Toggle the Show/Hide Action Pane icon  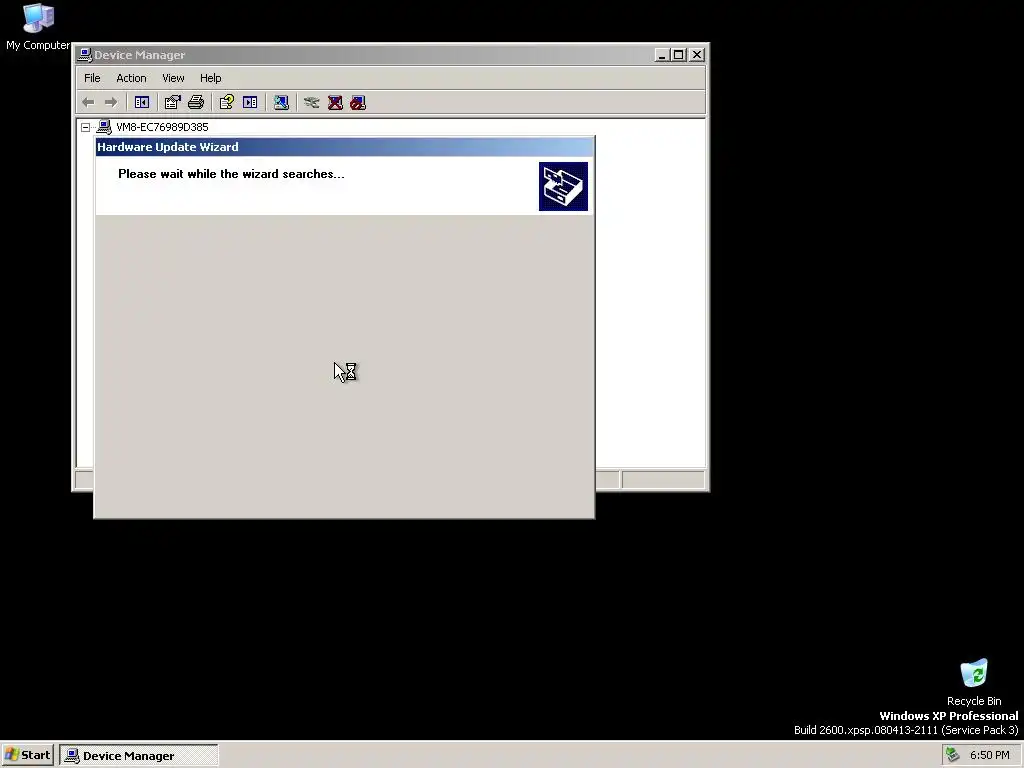tap(250, 103)
